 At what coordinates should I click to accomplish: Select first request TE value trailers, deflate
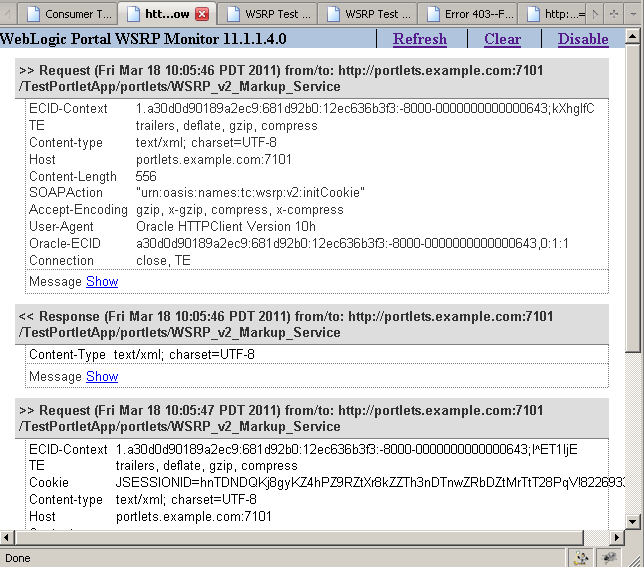pyautogui.click(x=227, y=126)
